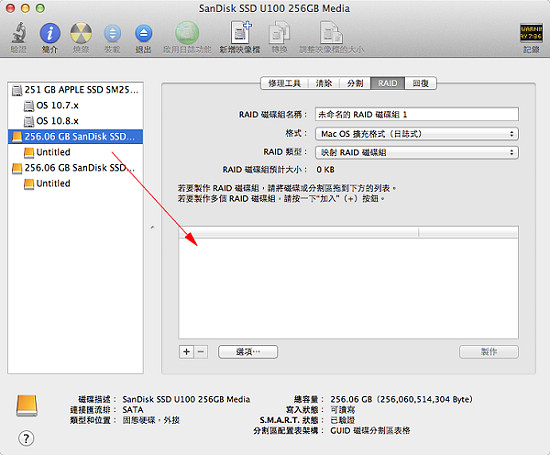This screenshot has width=550, height=455.
Task: Click the red window close button
Action: click(x=11, y=8)
